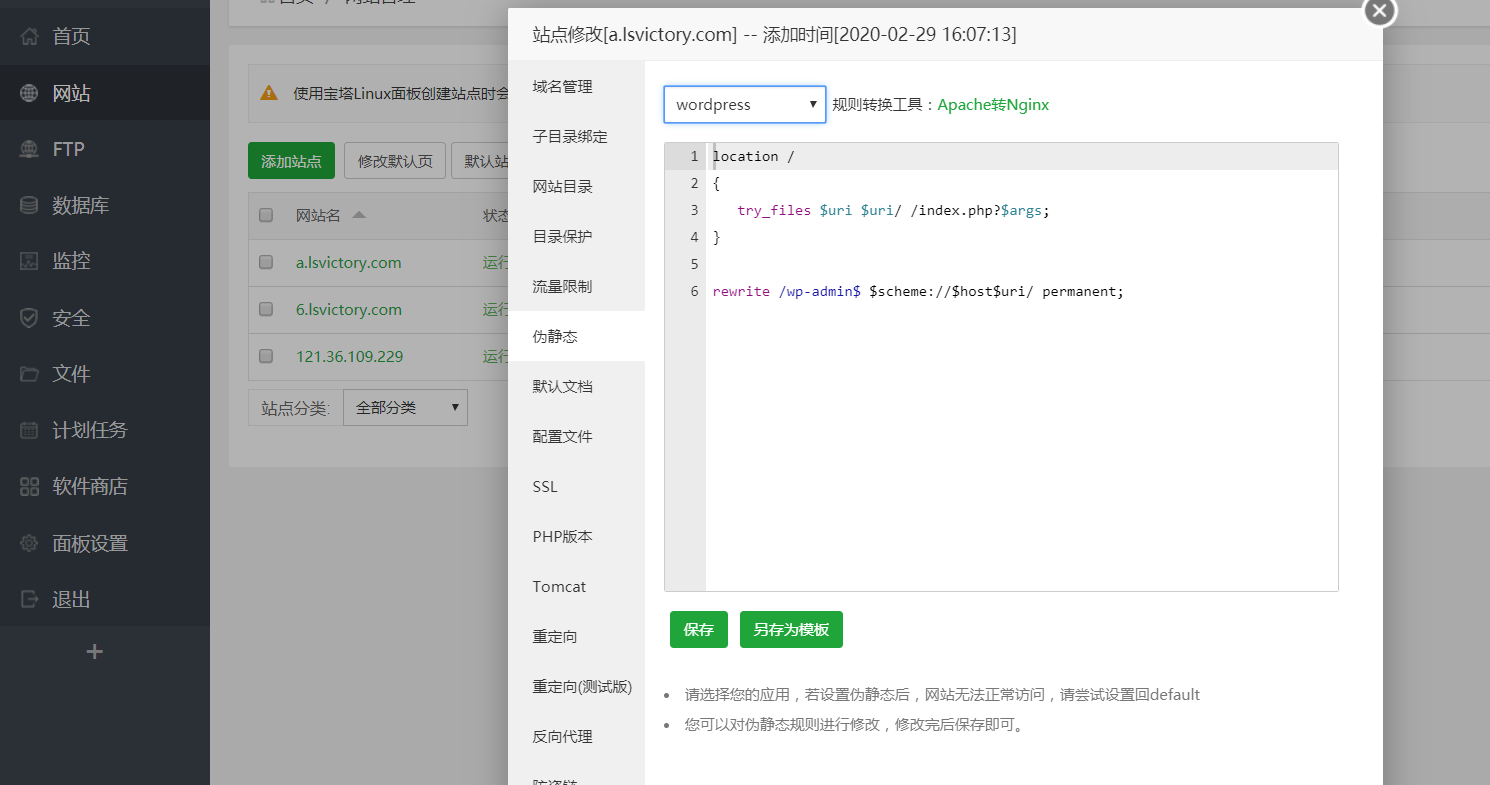Click 另存为模板 button

point(791,630)
